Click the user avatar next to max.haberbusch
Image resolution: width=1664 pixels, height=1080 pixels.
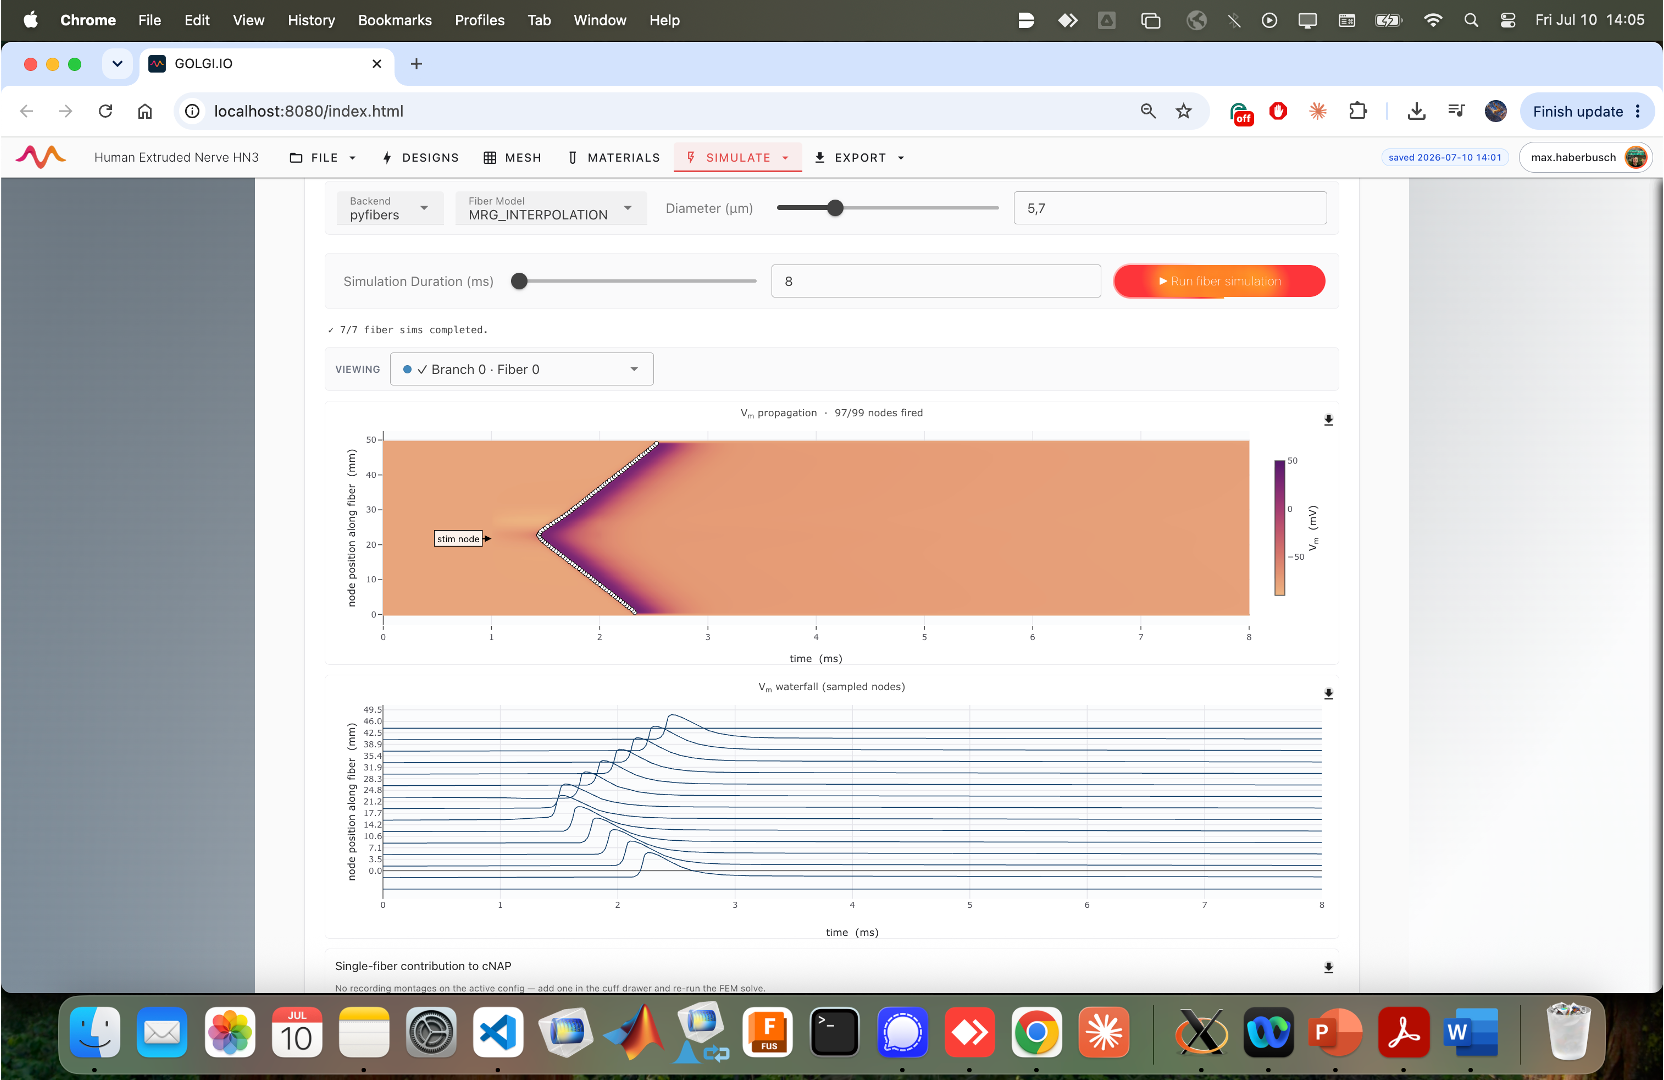[1636, 157]
